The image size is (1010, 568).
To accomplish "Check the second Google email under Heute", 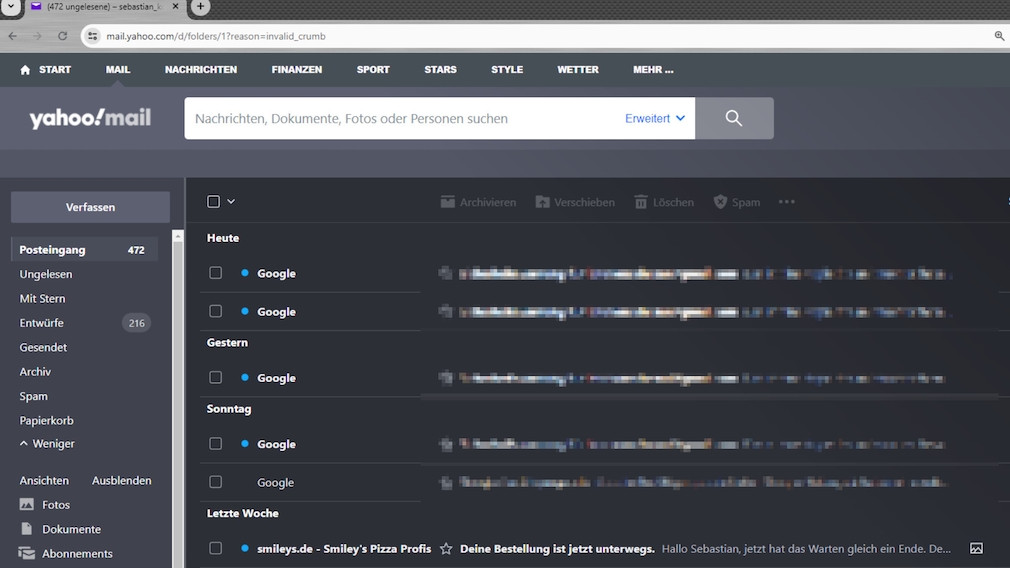I will [x=215, y=311].
